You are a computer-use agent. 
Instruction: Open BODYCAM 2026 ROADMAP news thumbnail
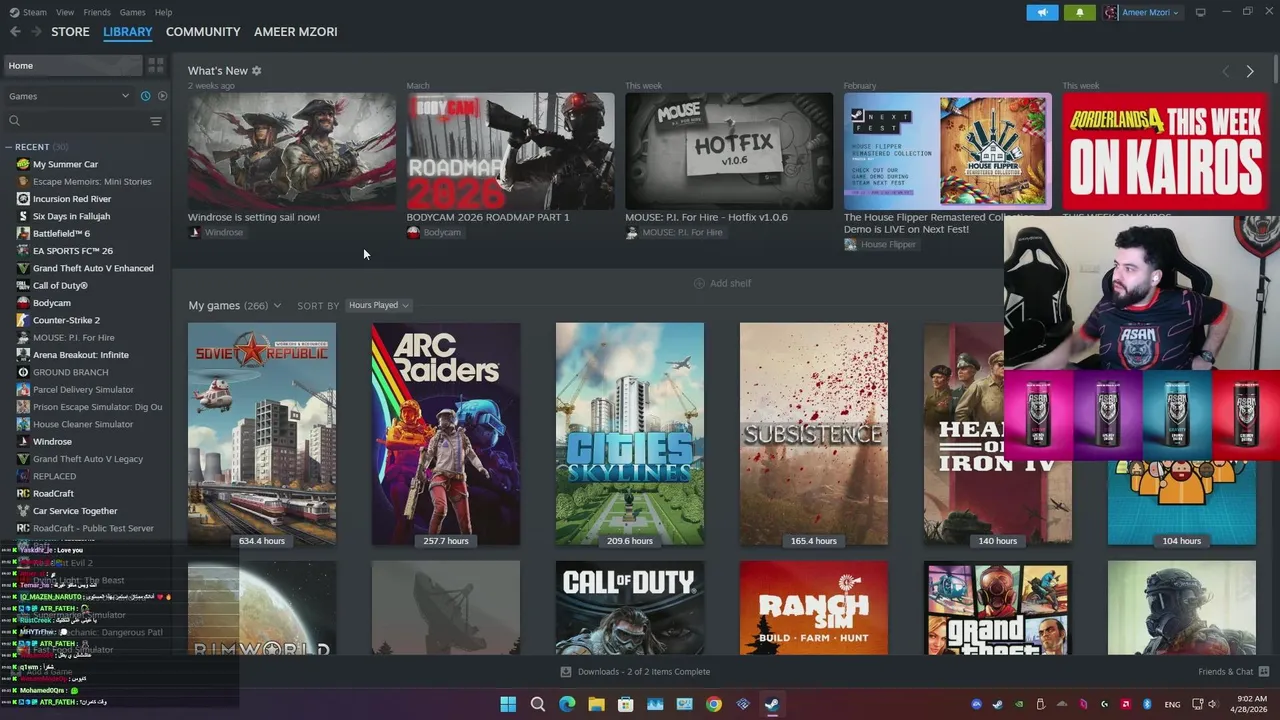(x=510, y=151)
